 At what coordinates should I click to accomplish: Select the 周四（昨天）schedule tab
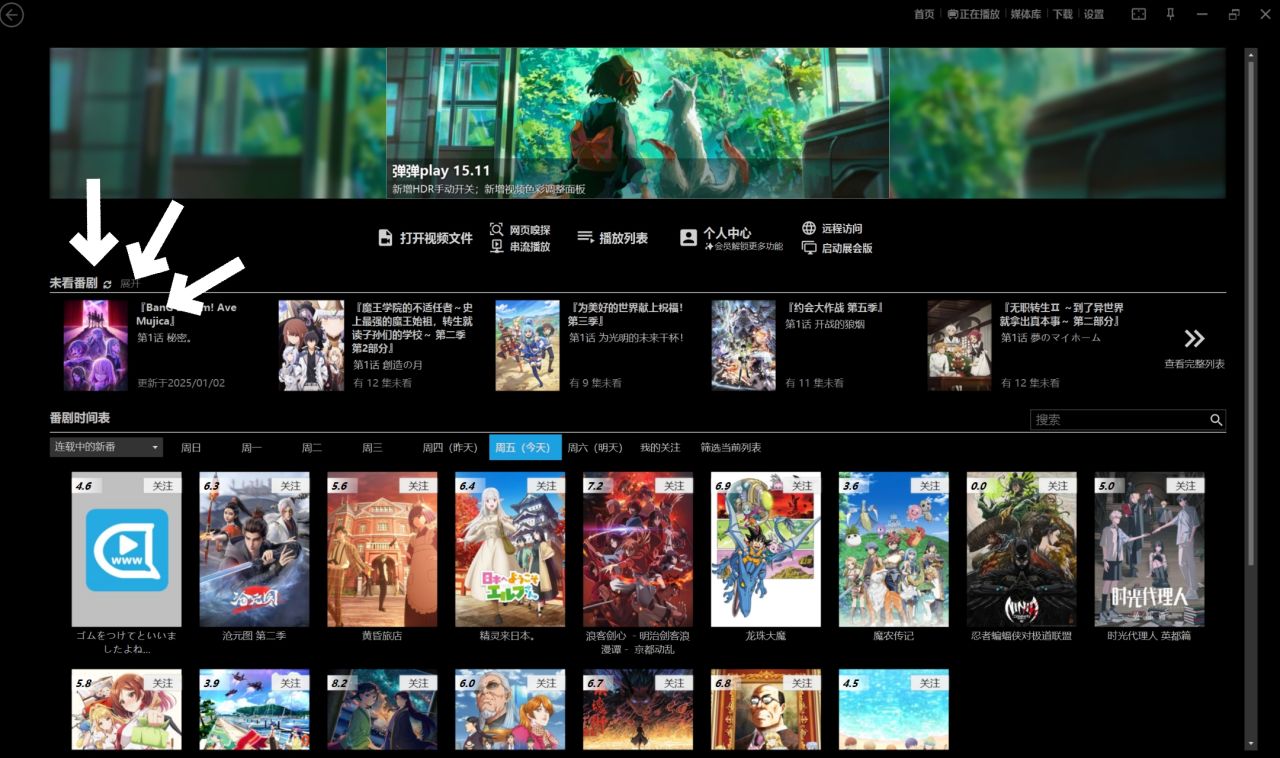tap(452, 447)
